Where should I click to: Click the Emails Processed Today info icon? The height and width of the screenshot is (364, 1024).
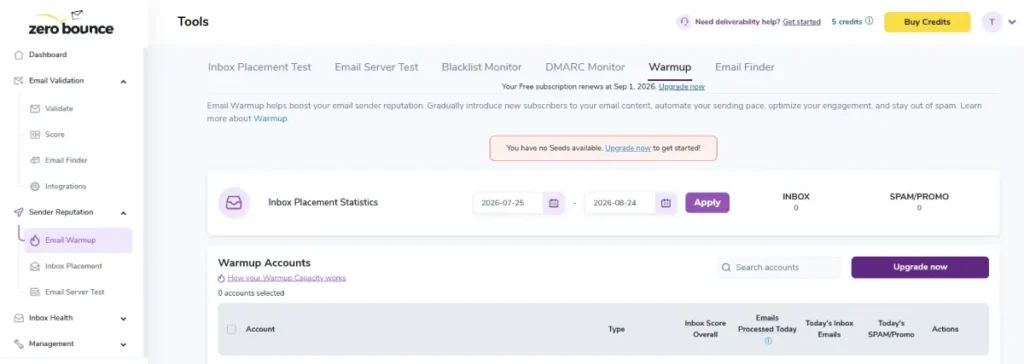[768, 341]
